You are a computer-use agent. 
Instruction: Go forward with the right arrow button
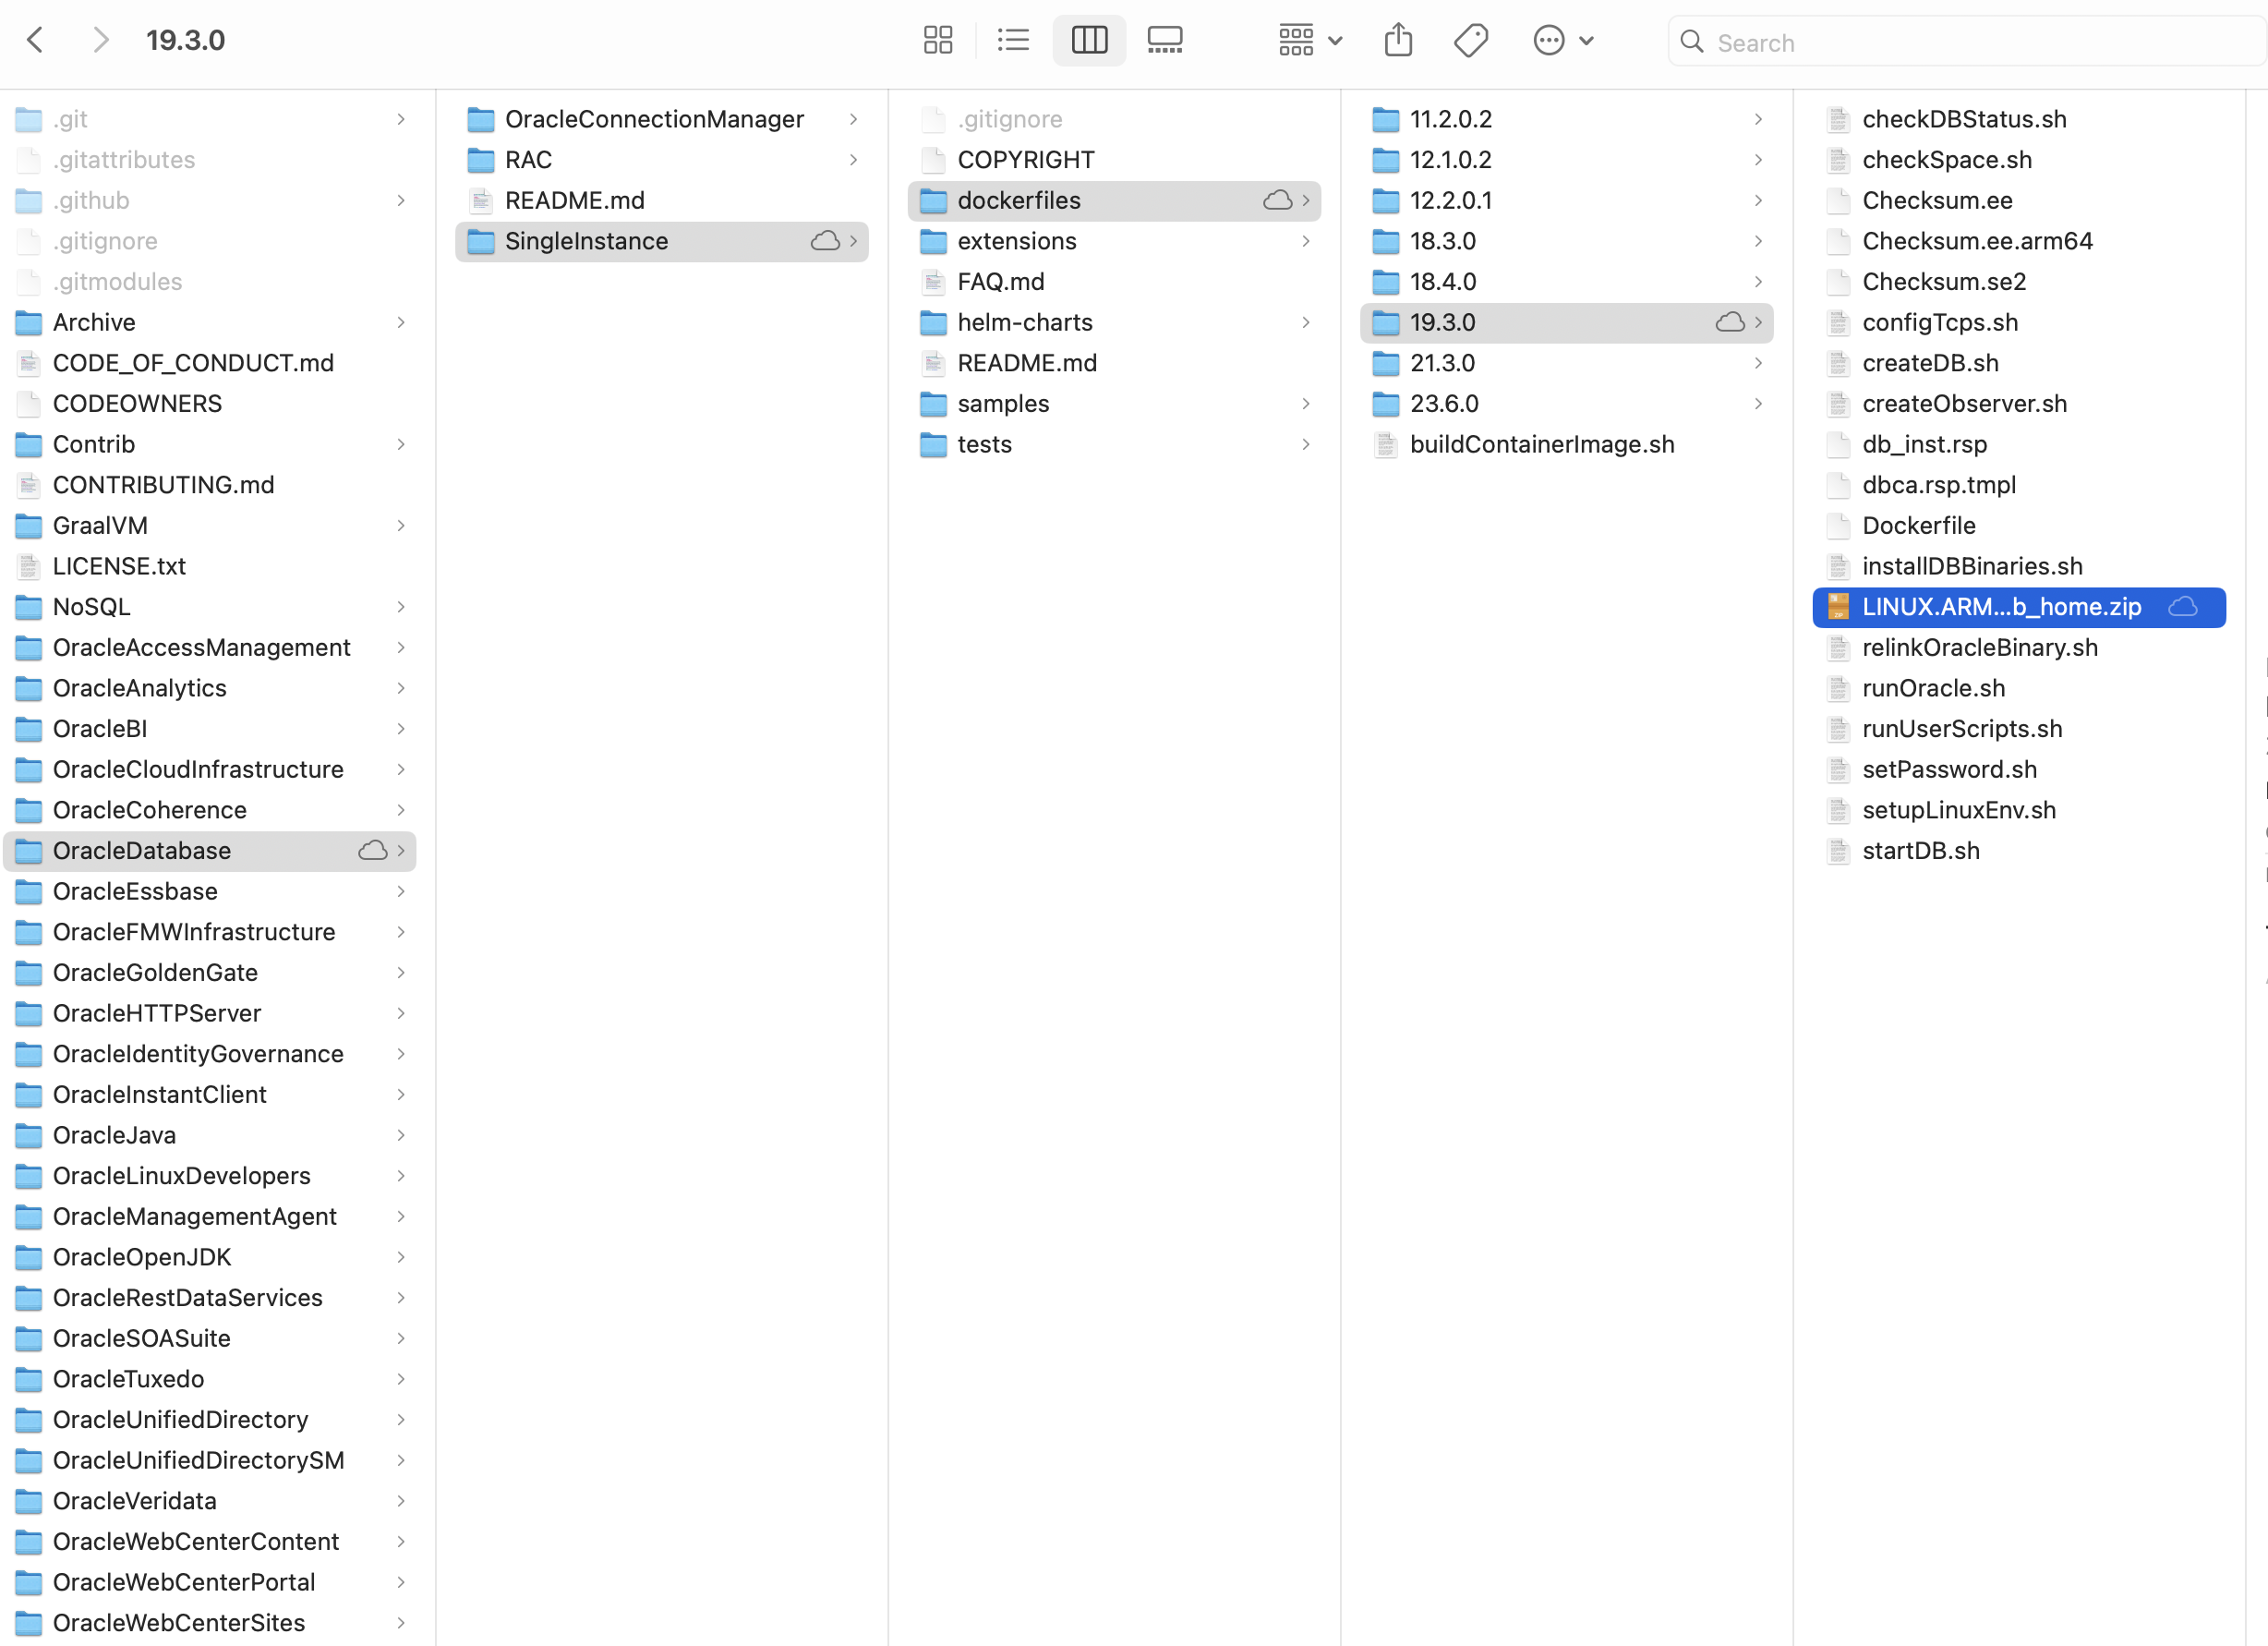pyautogui.click(x=100, y=40)
